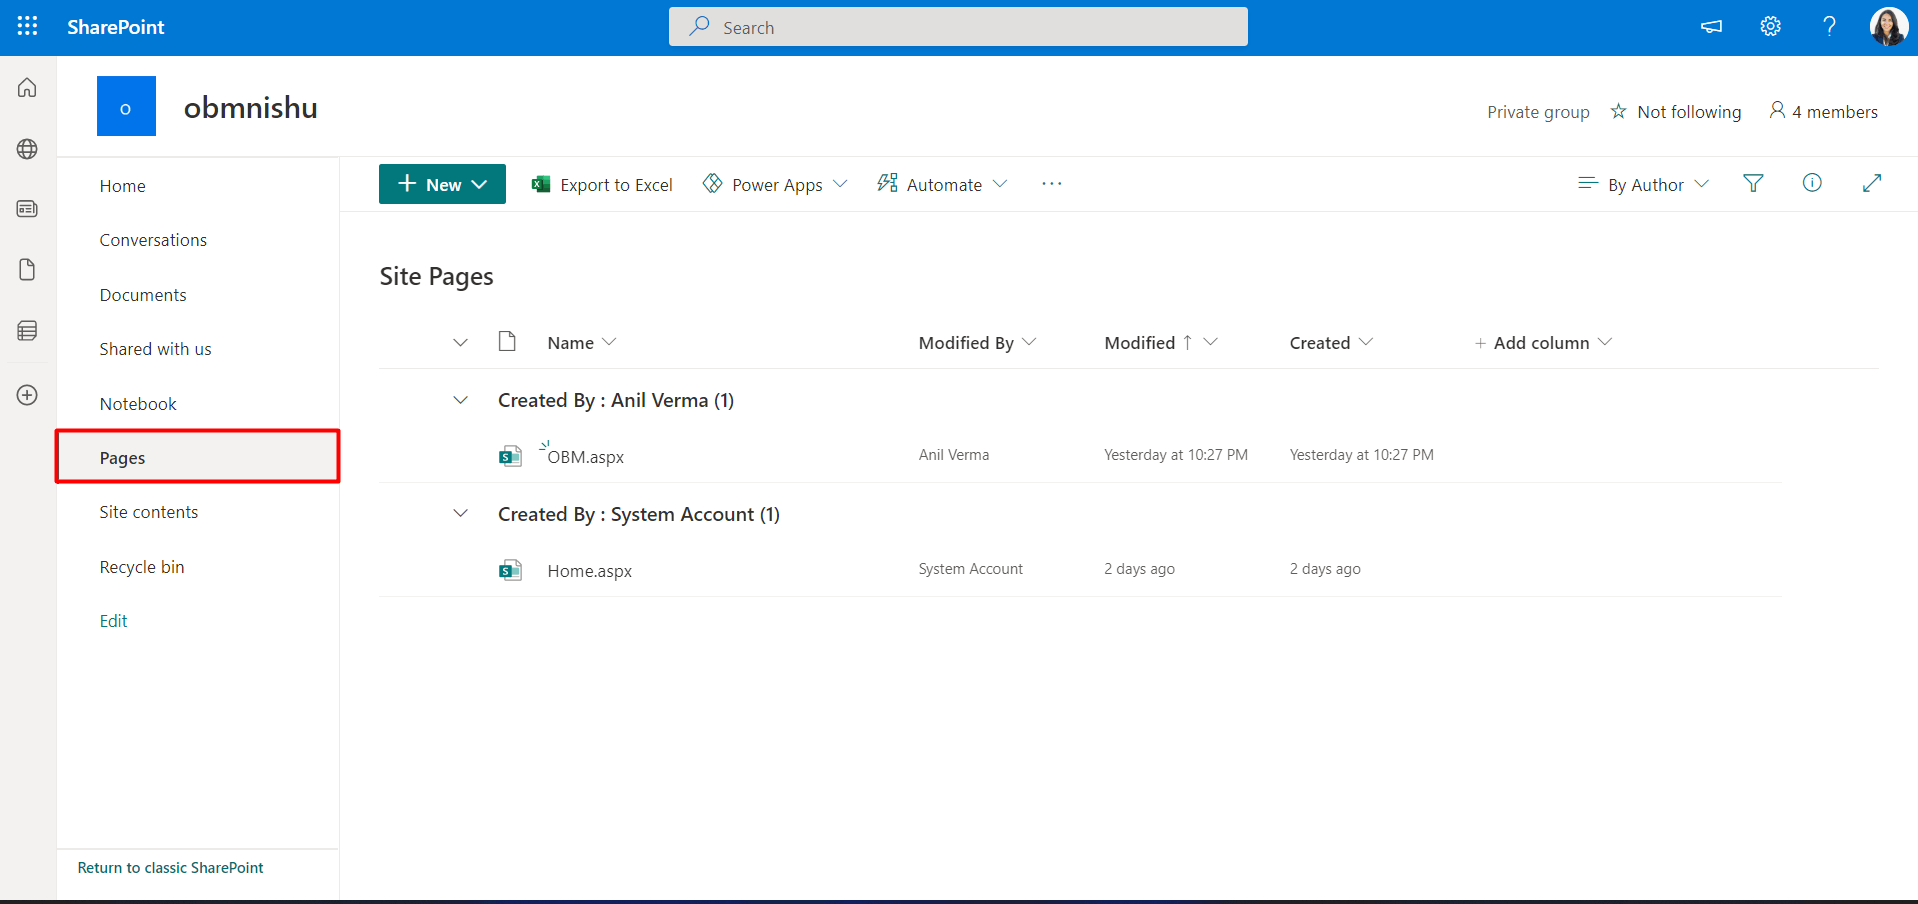The image size is (1918, 904).
Task: Go to Home in site navigation
Action: click(x=123, y=186)
